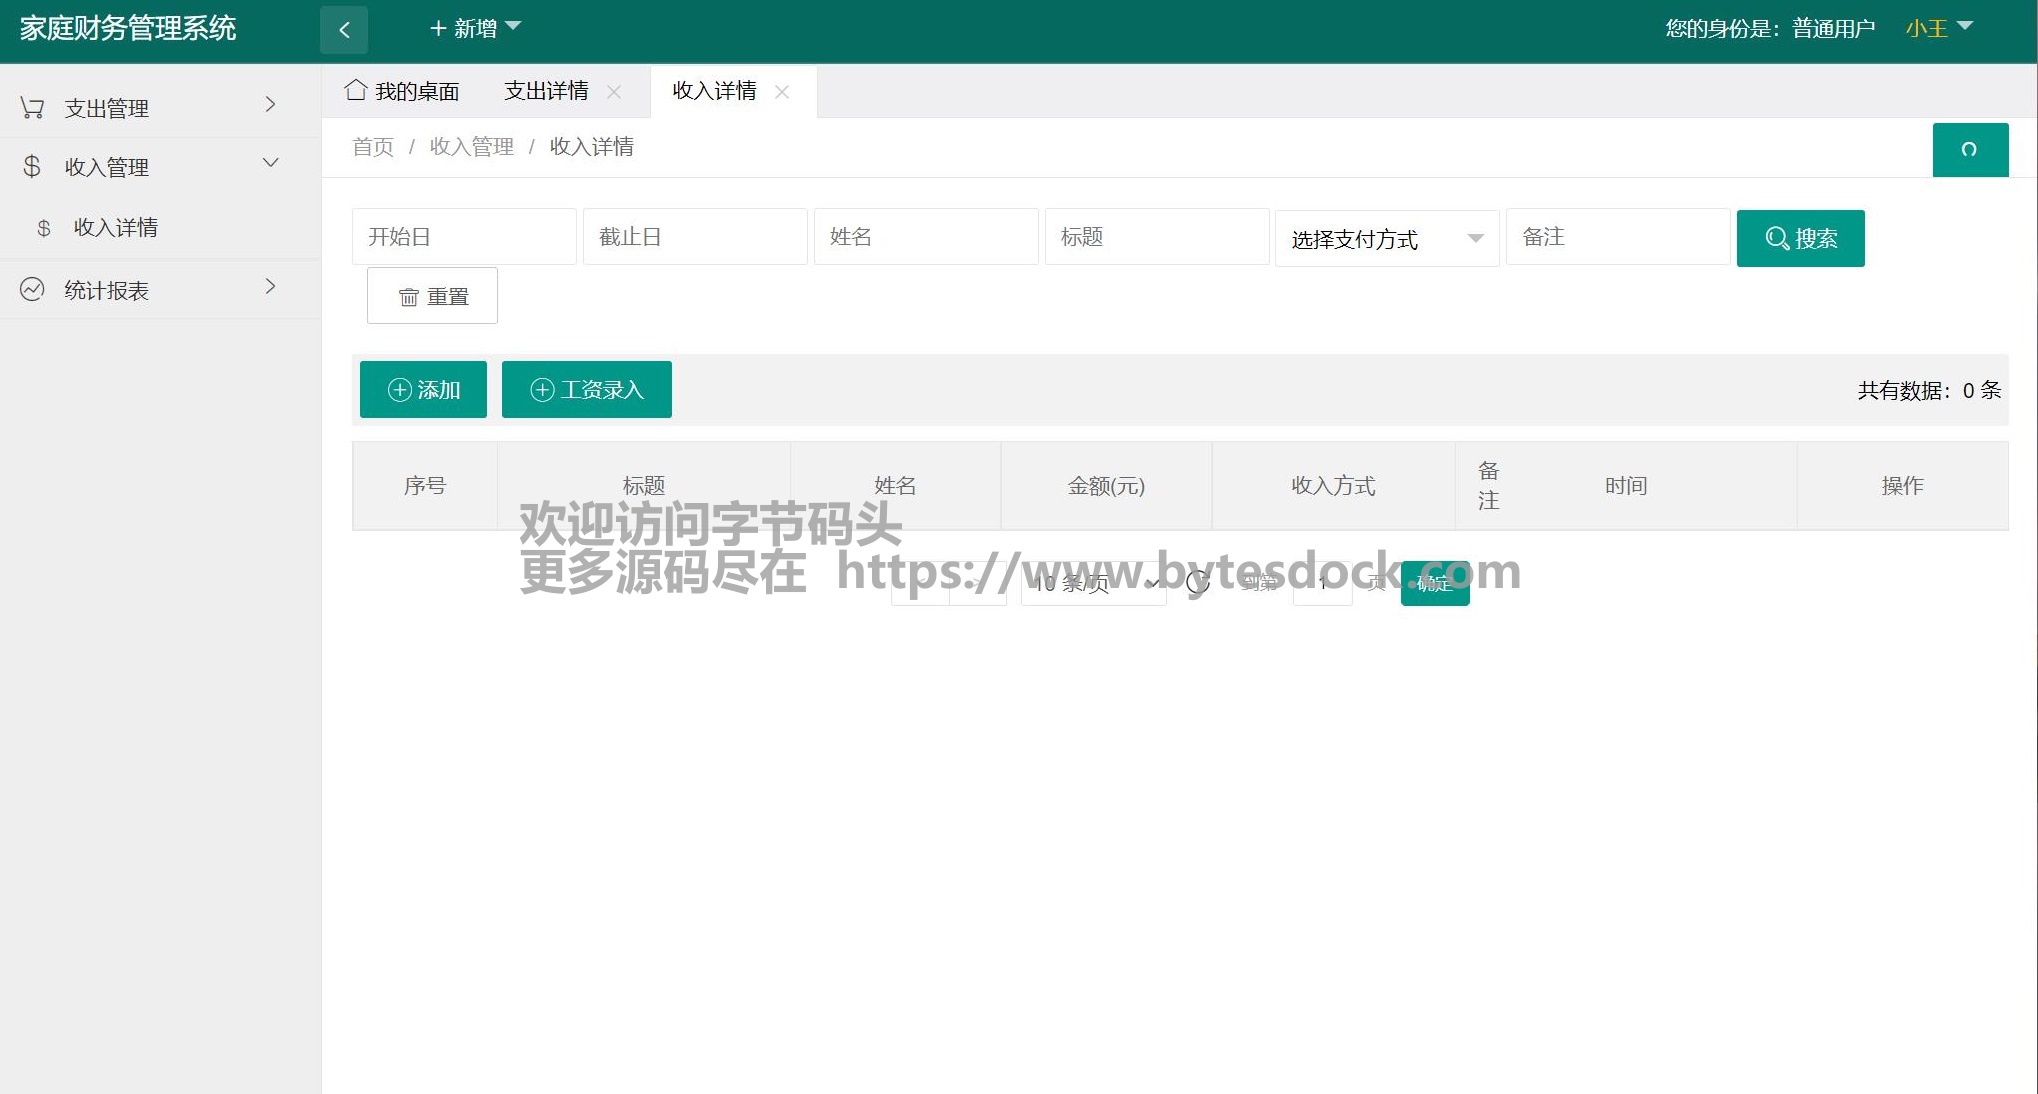The image size is (2038, 1094).
Task: Click the 搜索 search button
Action: (1800, 238)
